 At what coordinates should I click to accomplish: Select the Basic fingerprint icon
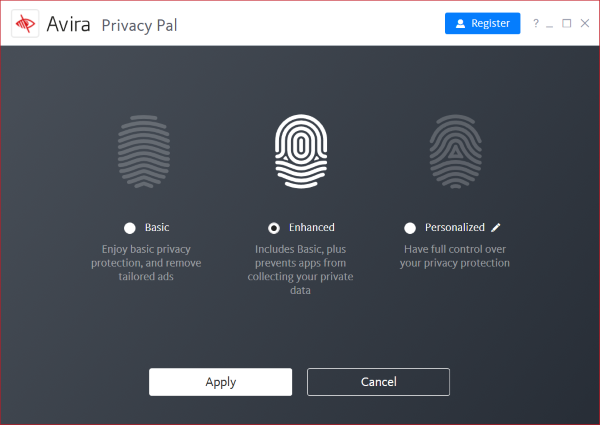[x=144, y=151]
